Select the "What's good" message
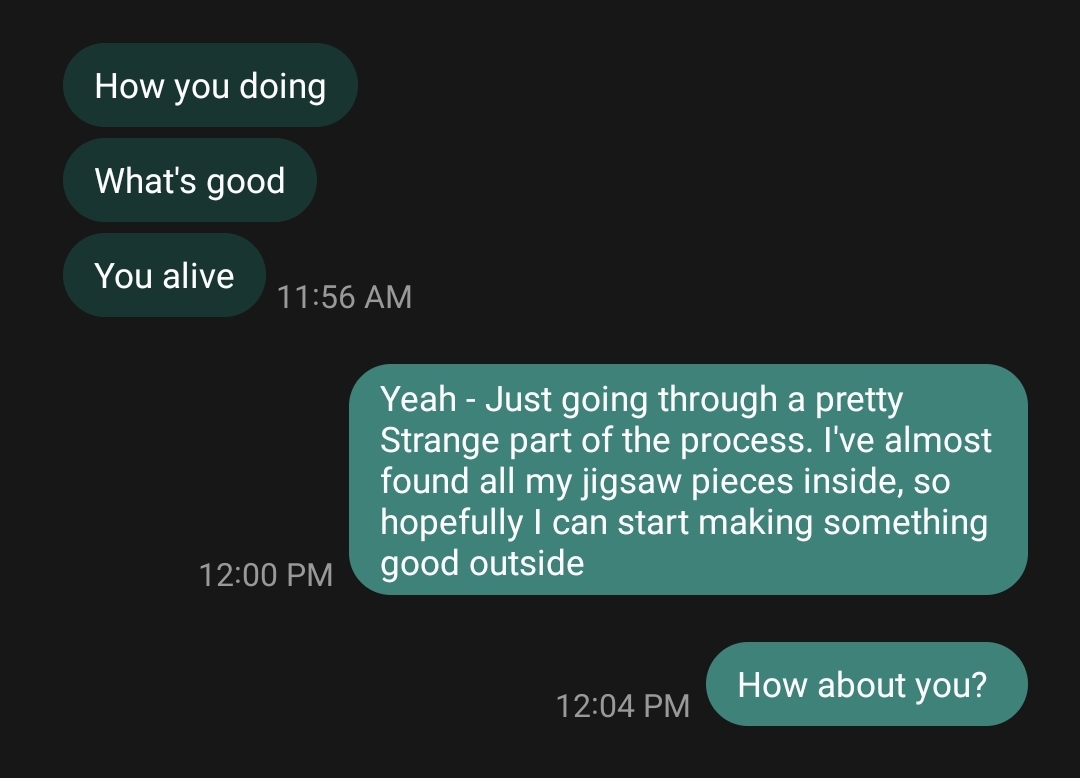The width and height of the screenshot is (1080, 778). (x=190, y=181)
